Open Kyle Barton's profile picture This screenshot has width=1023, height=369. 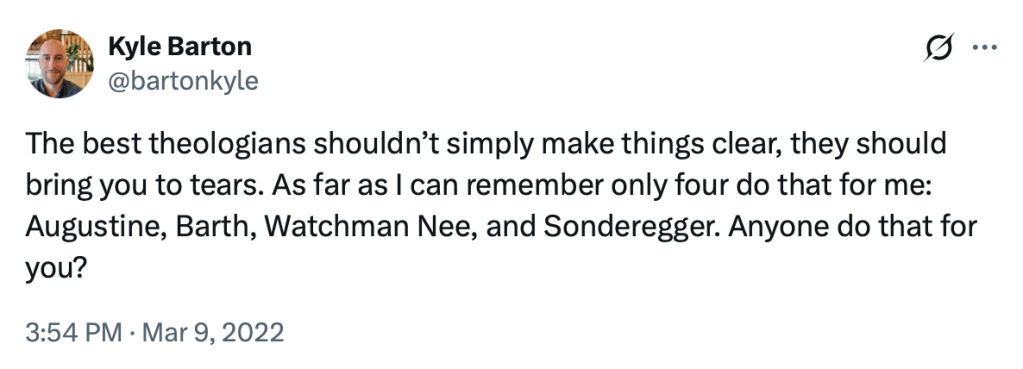click(59, 64)
